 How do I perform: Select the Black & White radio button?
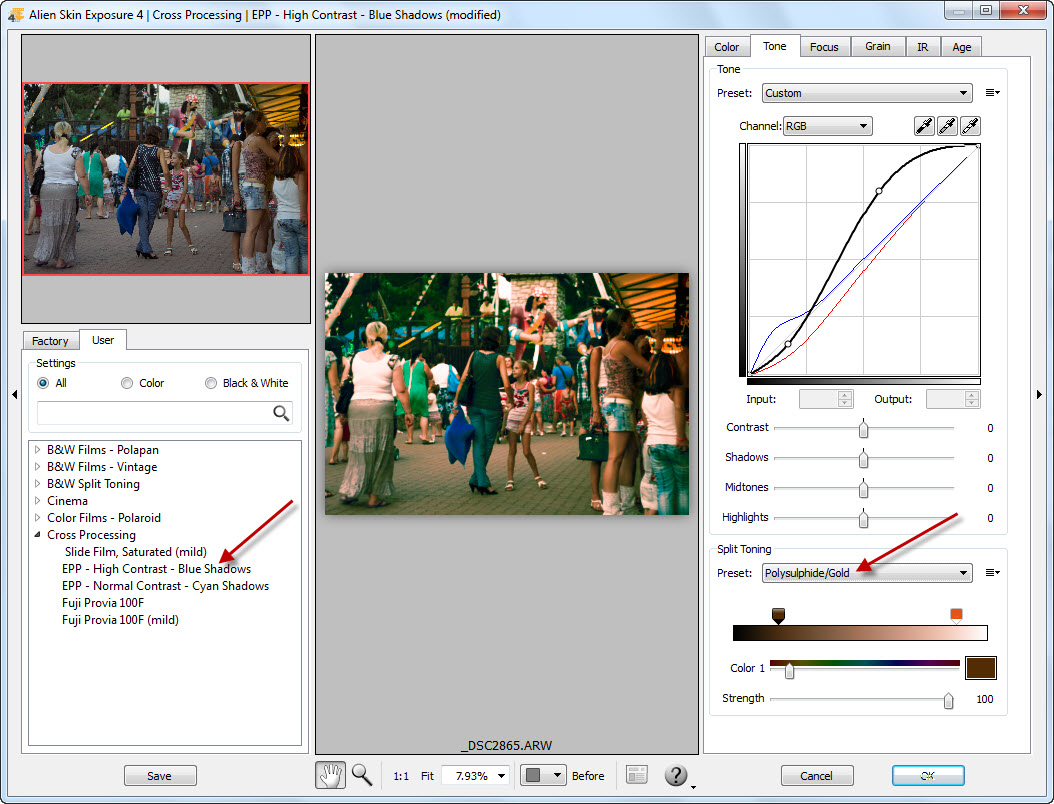pos(211,383)
